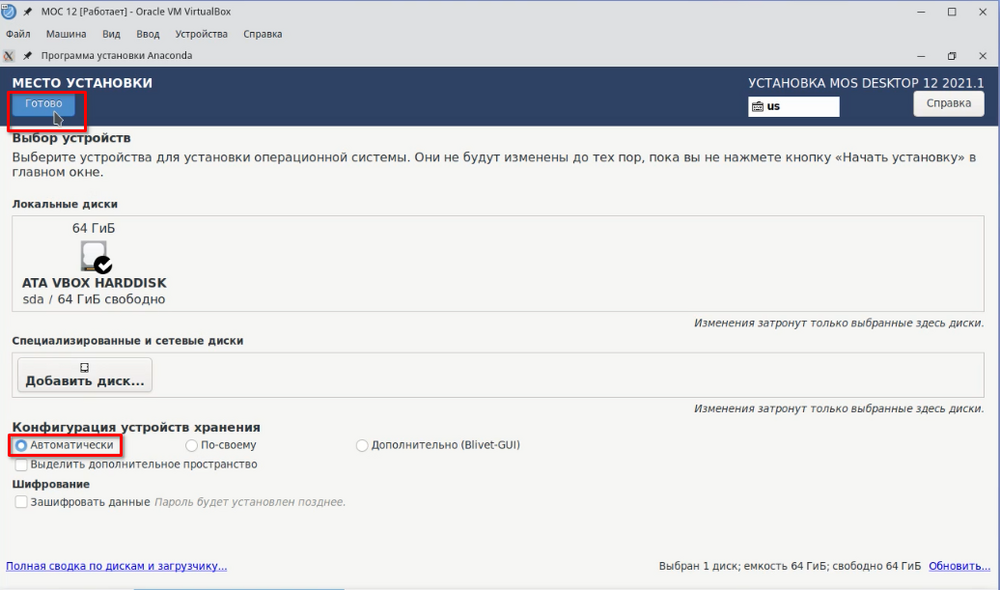Viewport: 1000px width, 590px height.
Task: Open the Машина menu
Action: (x=66, y=34)
